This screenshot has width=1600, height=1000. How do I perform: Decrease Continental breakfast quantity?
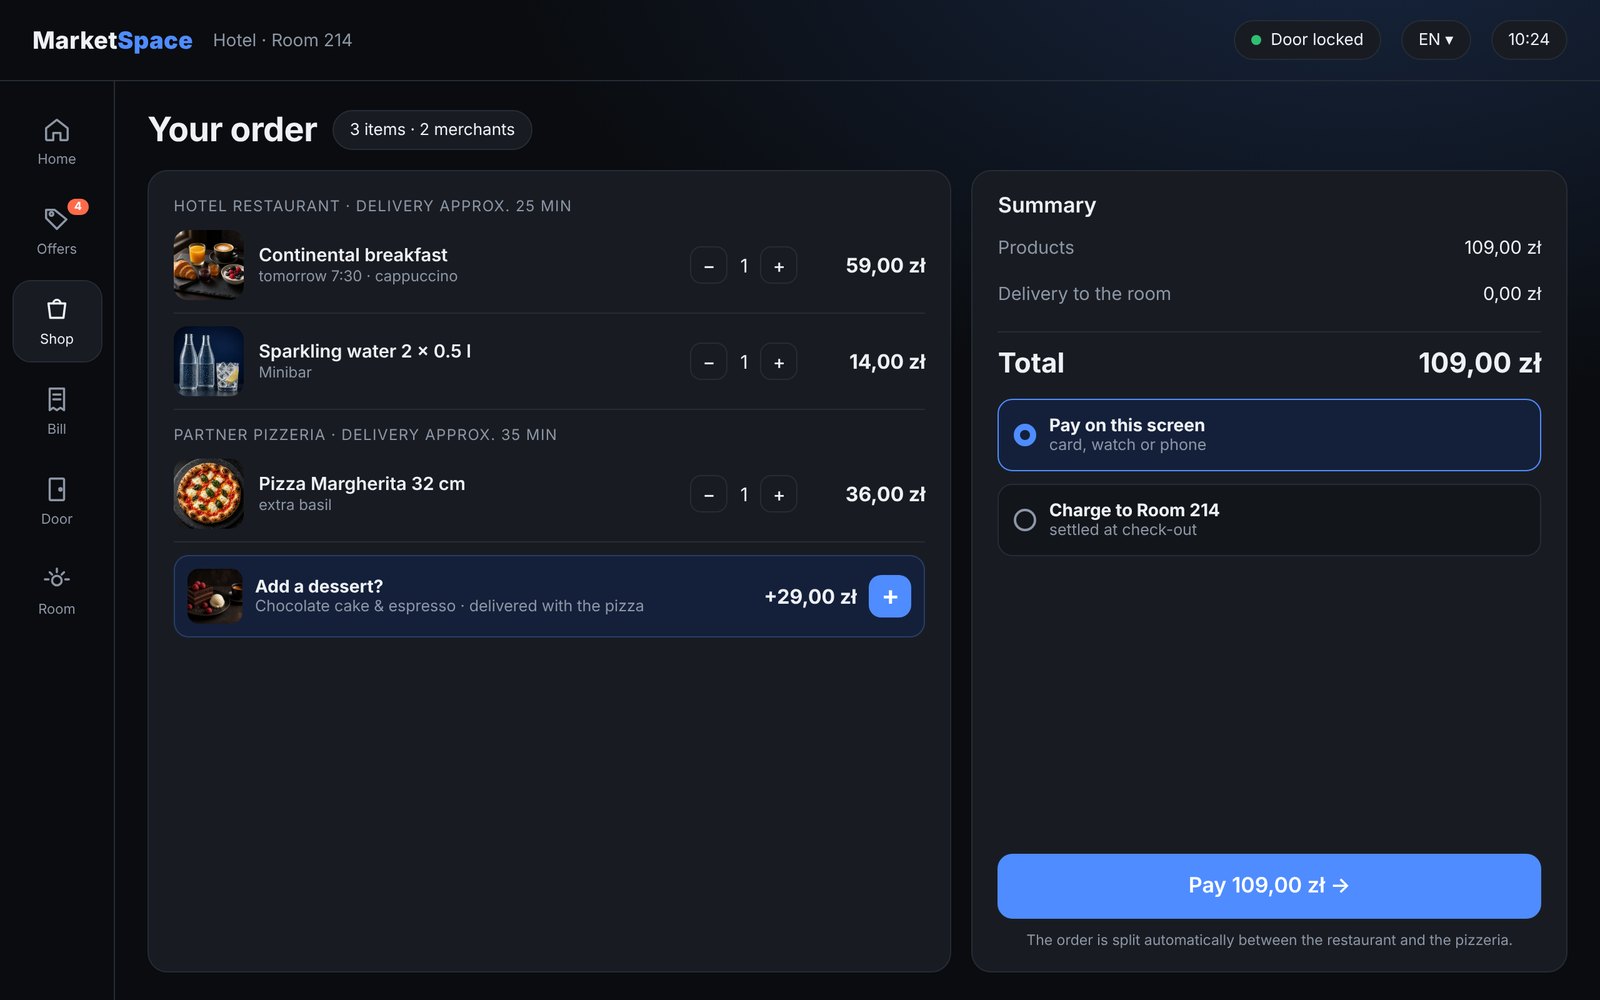(x=708, y=266)
